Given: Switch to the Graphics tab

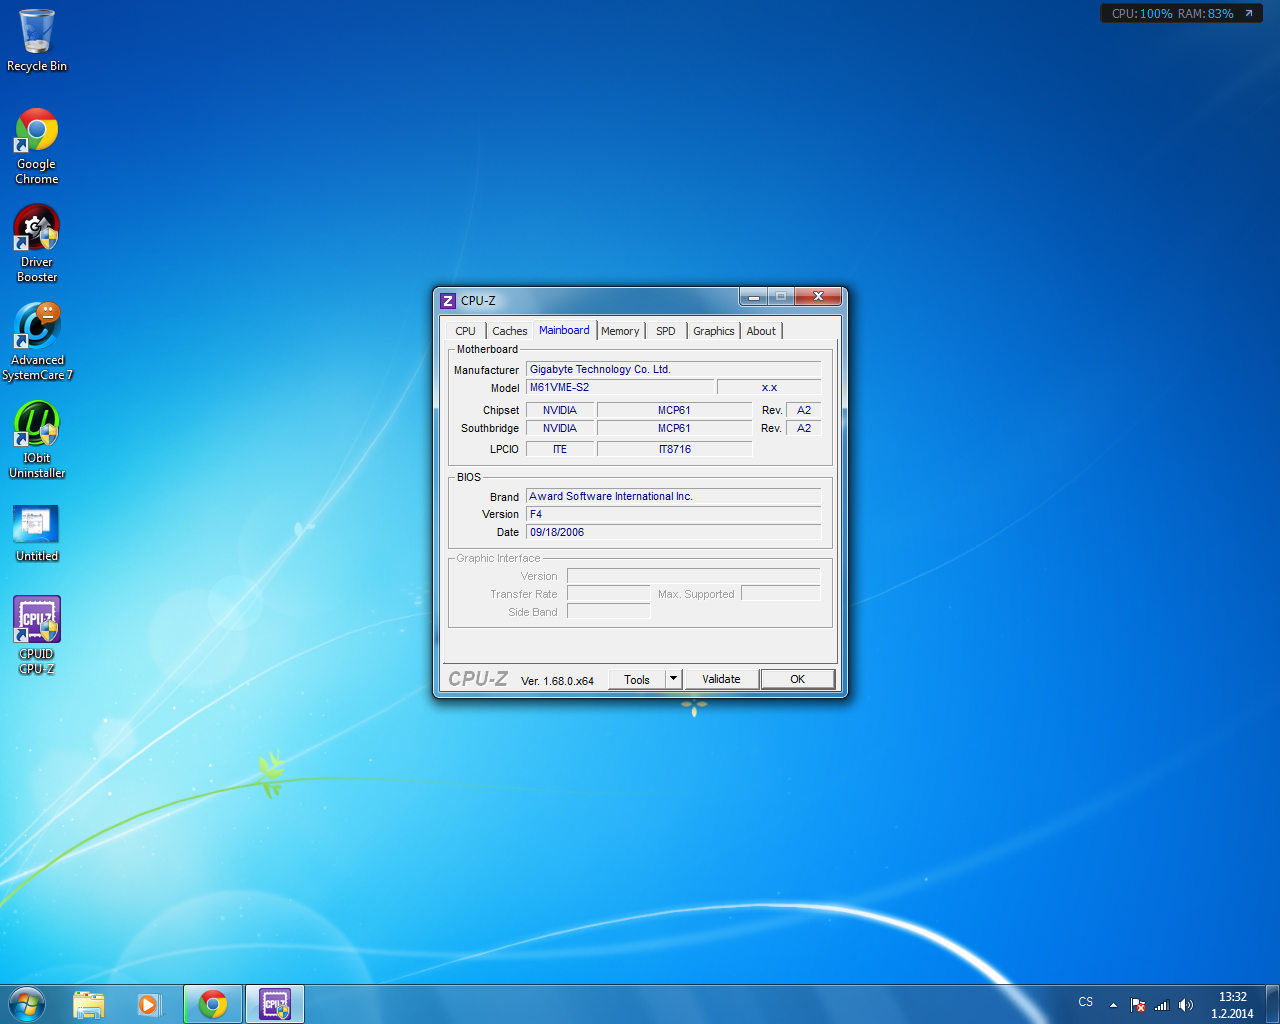Looking at the screenshot, I should pos(714,331).
